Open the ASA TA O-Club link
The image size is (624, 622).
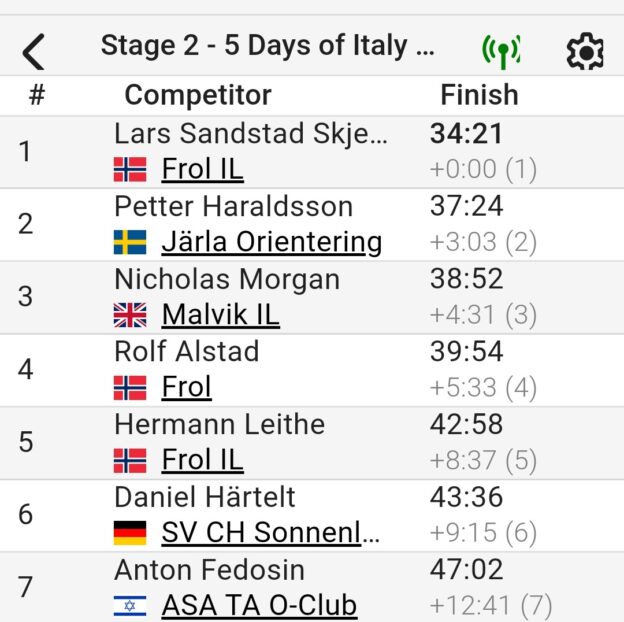pos(258,605)
